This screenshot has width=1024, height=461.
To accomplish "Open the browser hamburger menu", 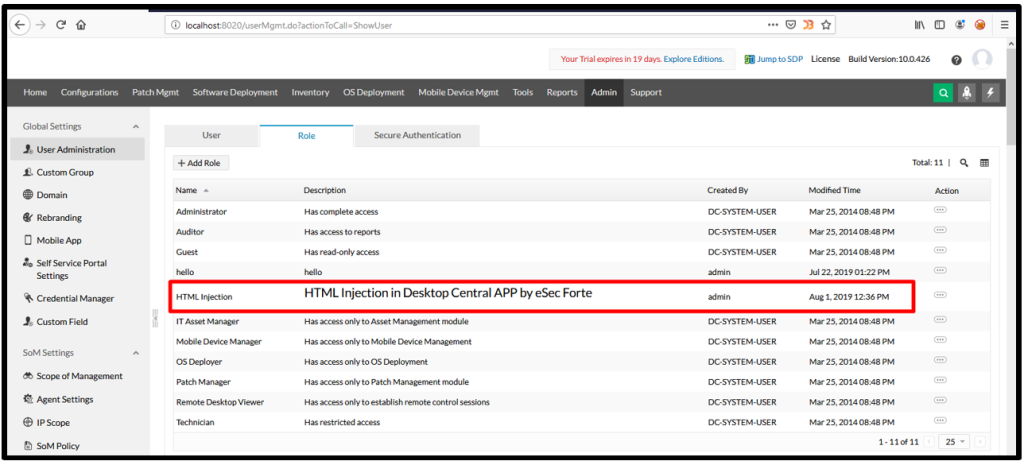I will point(1004,25).
